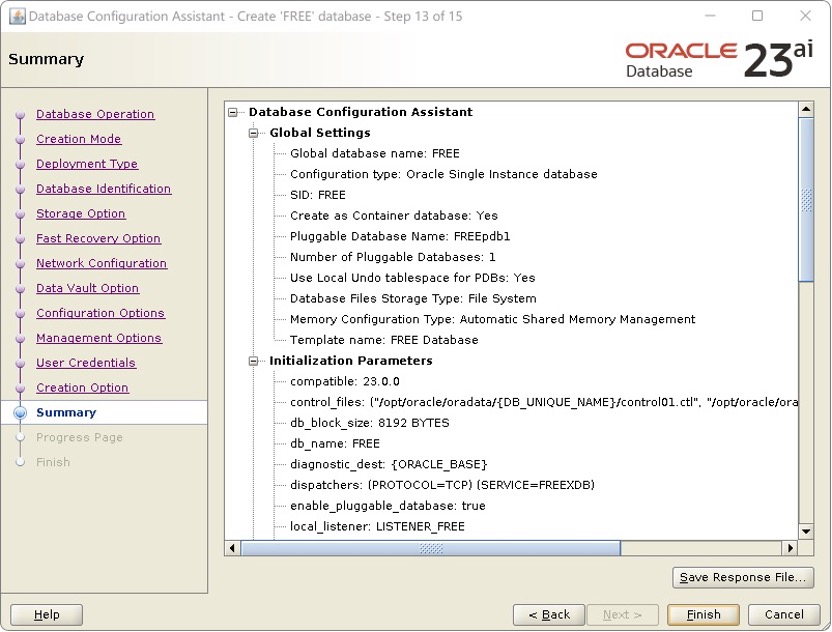
Task: Go Back to the previous step
Action: pos(549,615)
